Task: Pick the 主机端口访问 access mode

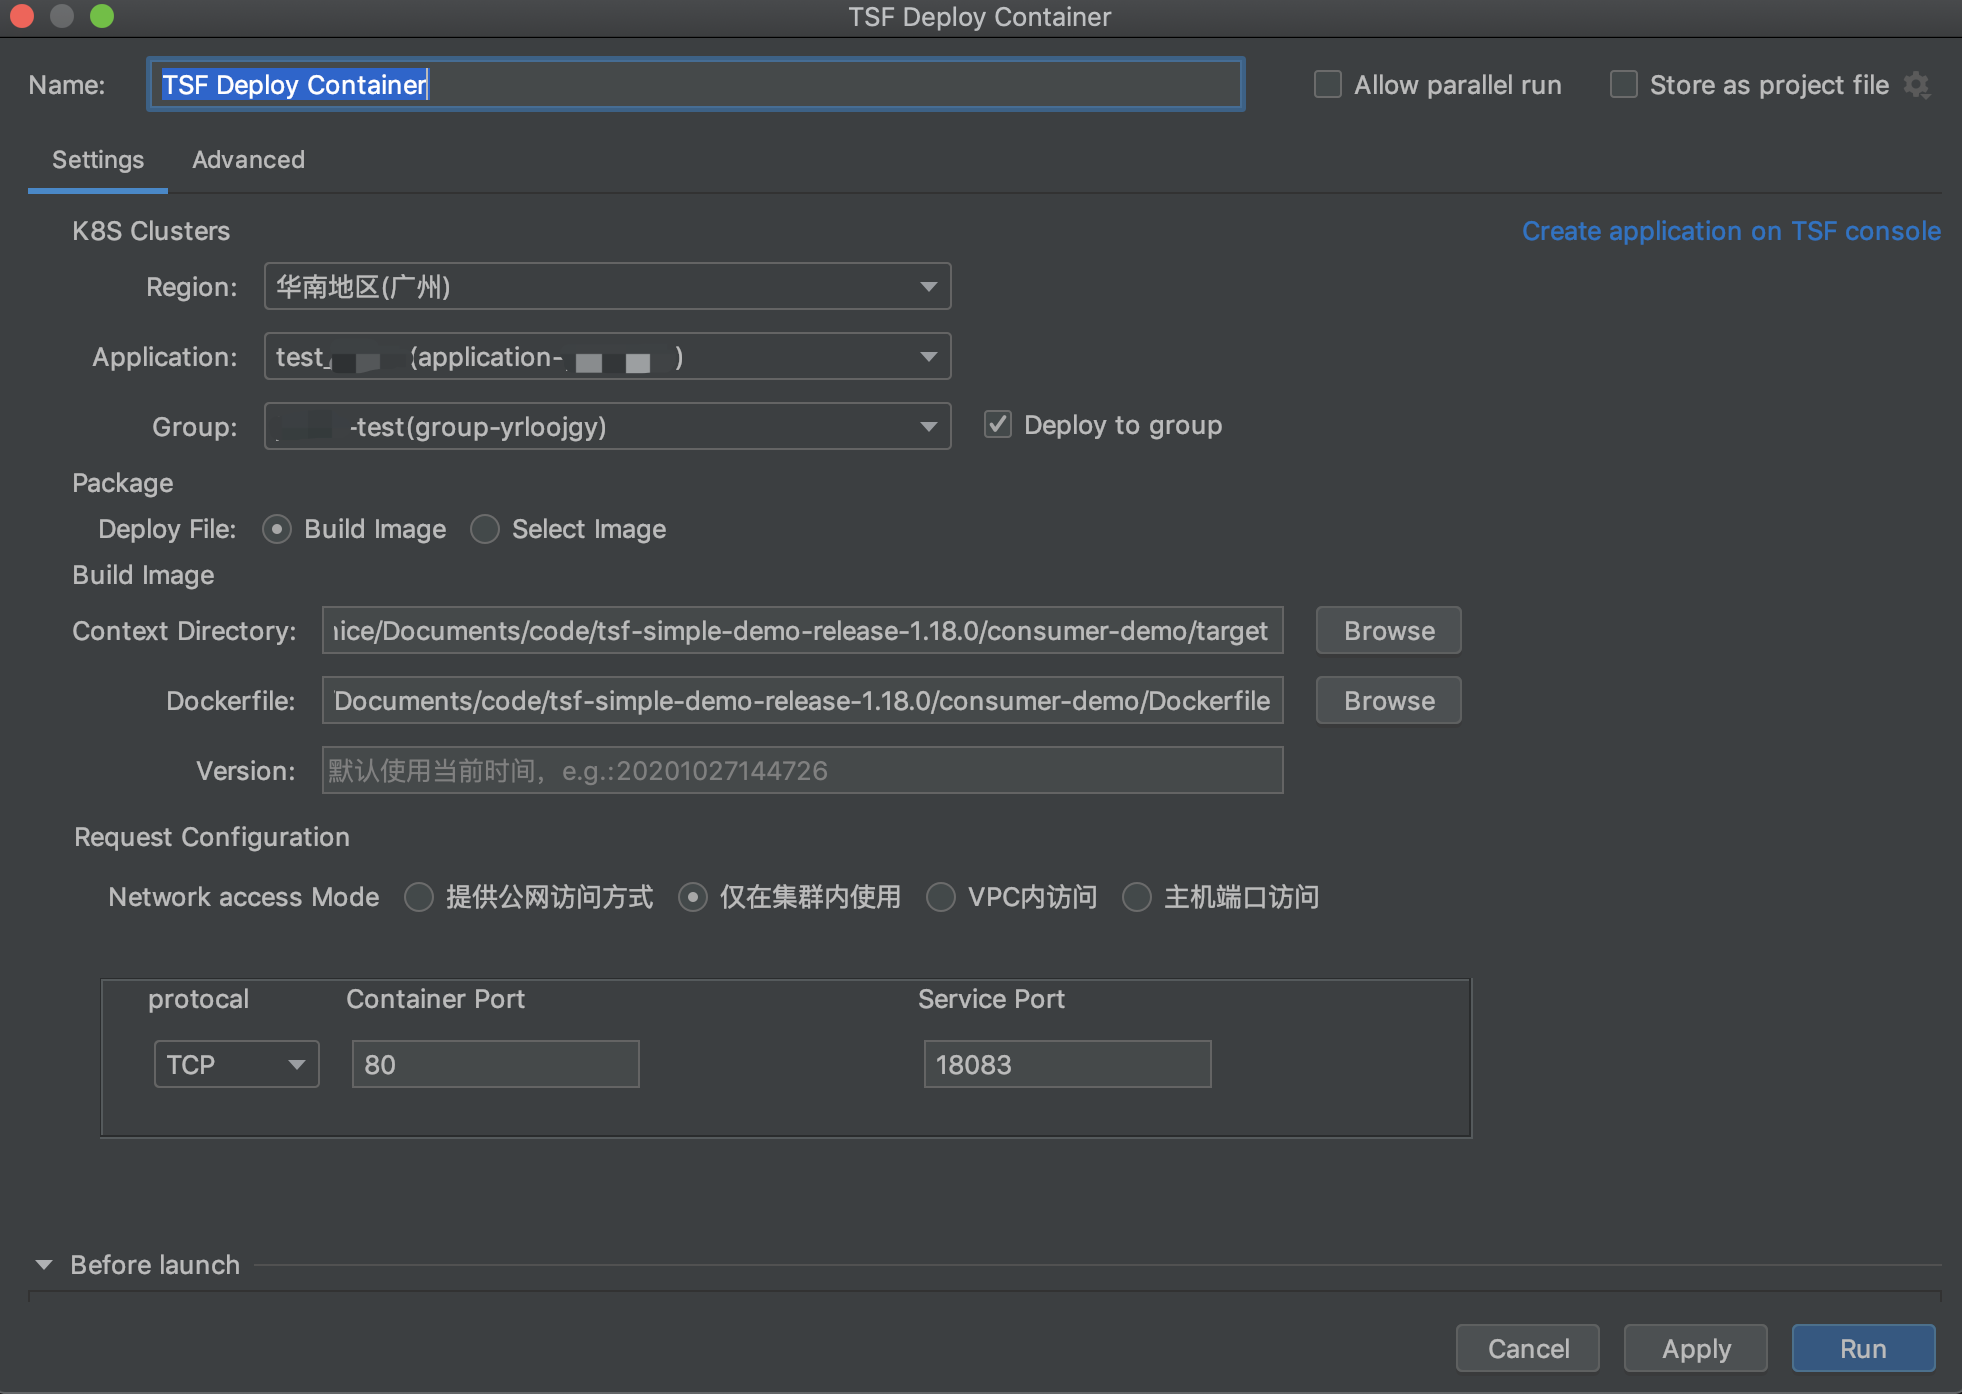Action: pyautogui.click(x=1136, y=897)
